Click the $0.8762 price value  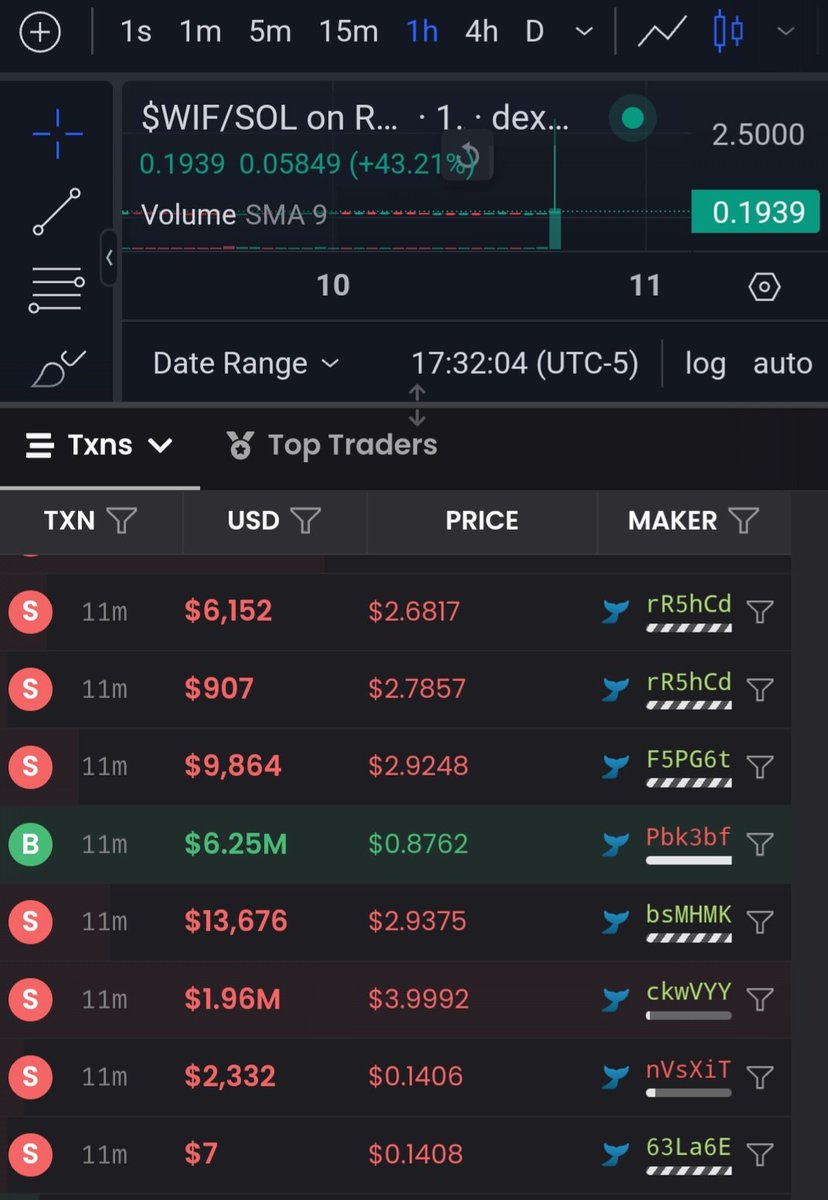(418, 844)
